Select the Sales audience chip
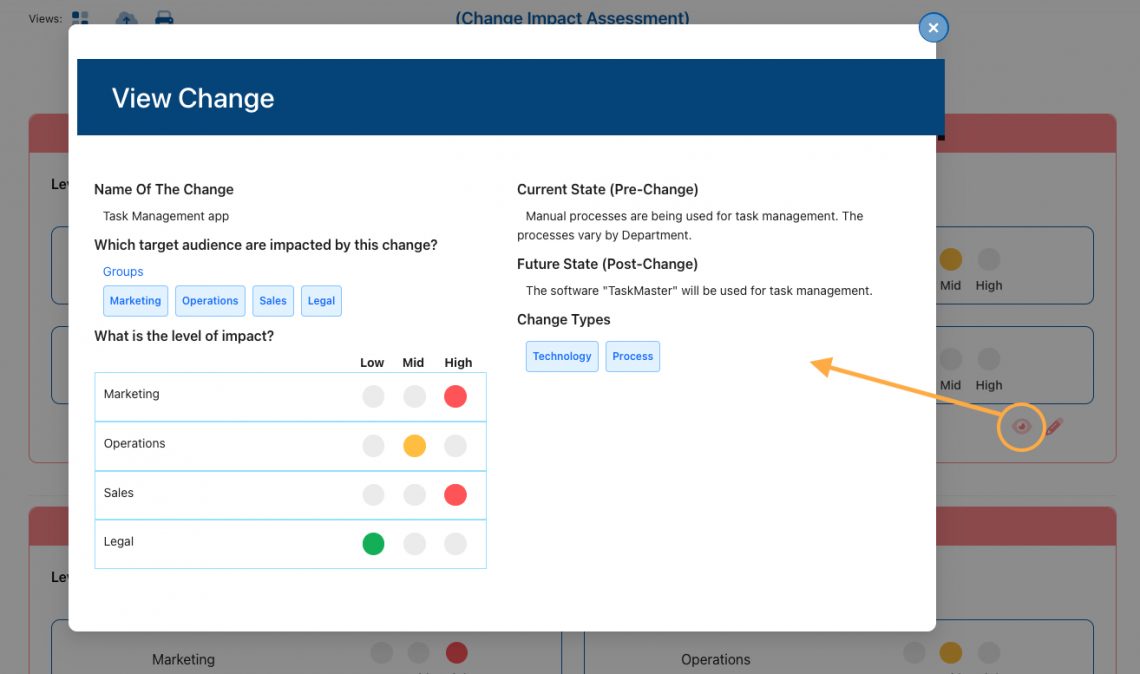 point(273,300)
